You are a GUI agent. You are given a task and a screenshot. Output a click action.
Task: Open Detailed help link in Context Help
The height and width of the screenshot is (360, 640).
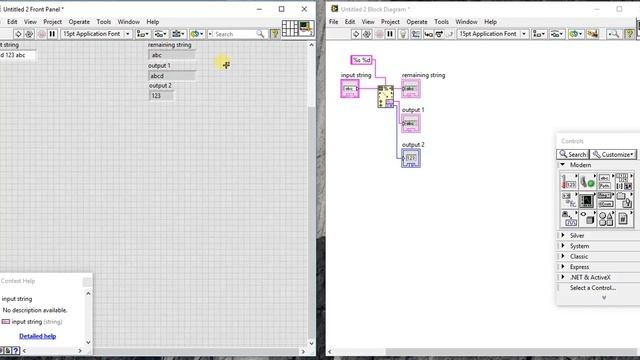[x=38, y=336]
